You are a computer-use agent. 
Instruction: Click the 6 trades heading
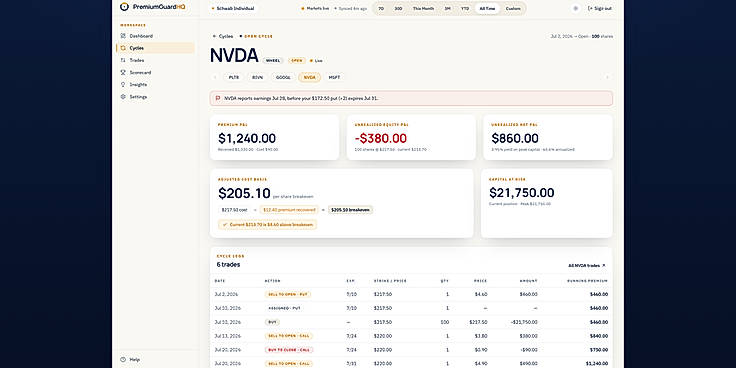[228, 265]
